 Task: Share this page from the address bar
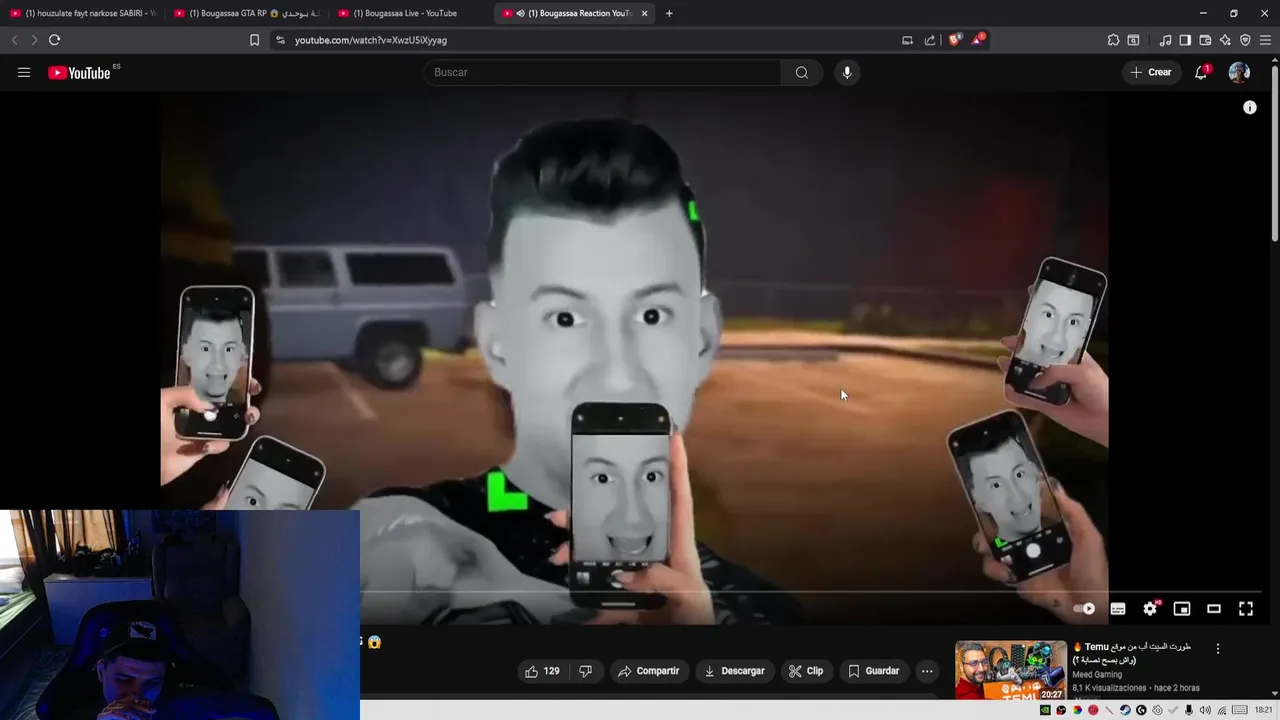tap(930, 40)
